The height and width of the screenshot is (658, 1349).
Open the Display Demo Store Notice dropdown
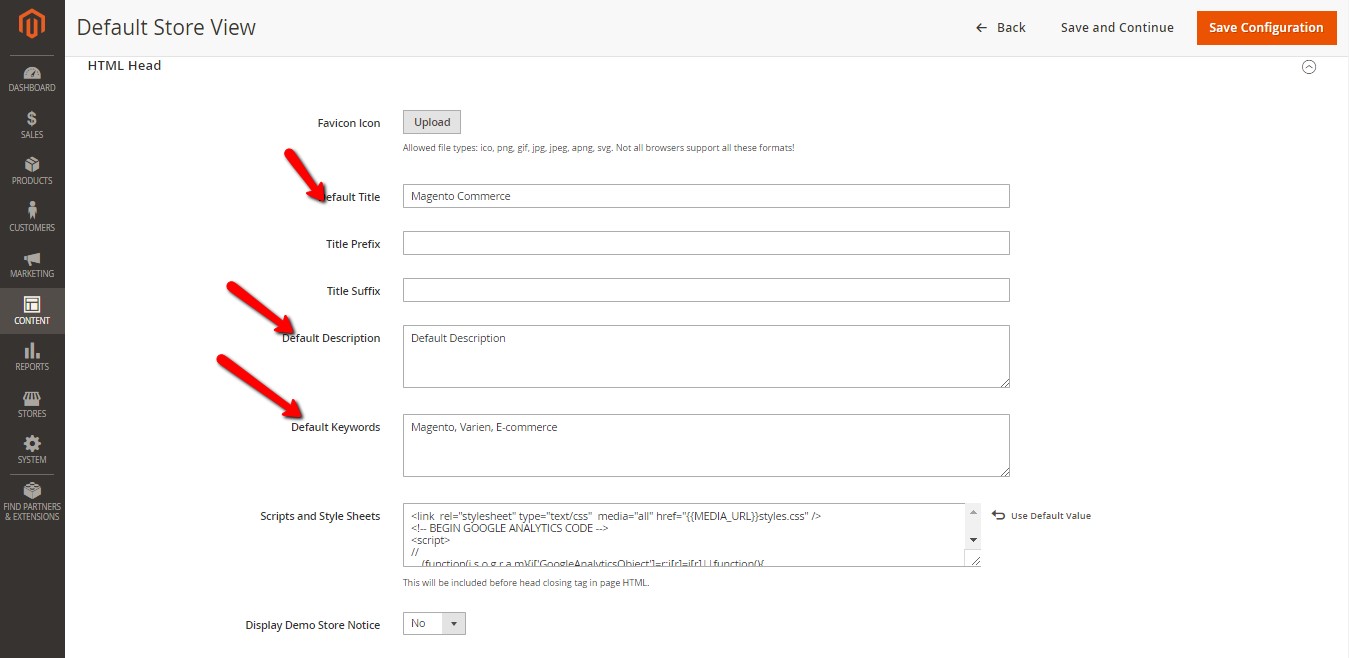[x=434, y=623]
